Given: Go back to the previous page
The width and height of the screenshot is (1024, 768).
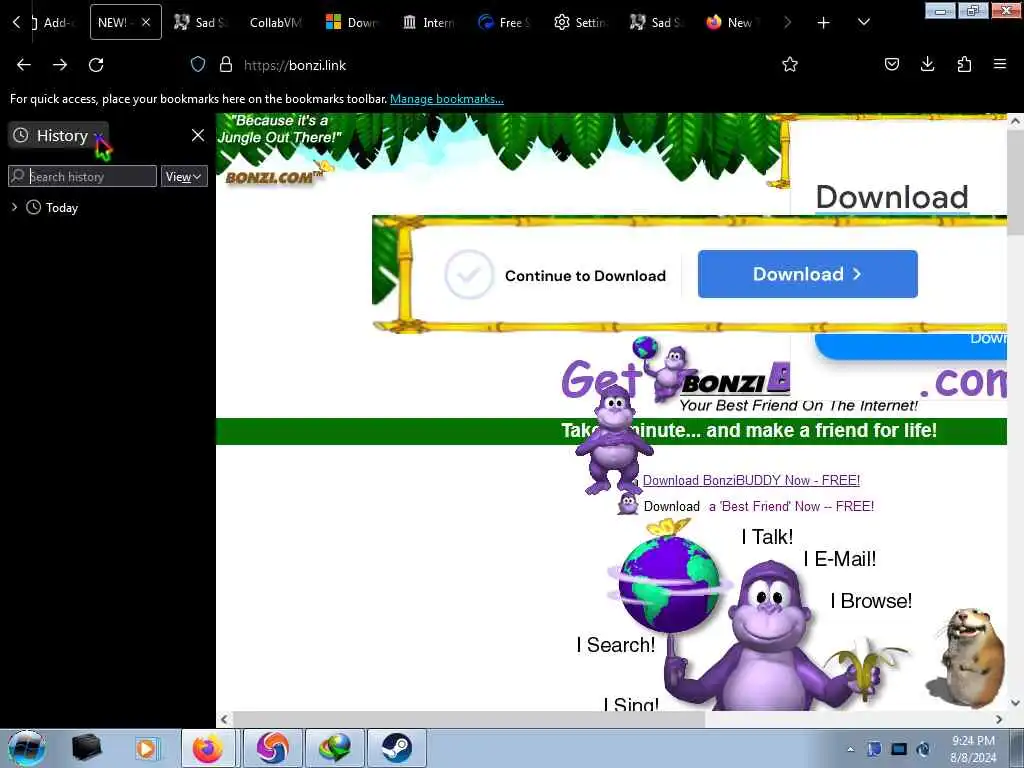Looking at the screenshot, I should [x=24, y=65].
